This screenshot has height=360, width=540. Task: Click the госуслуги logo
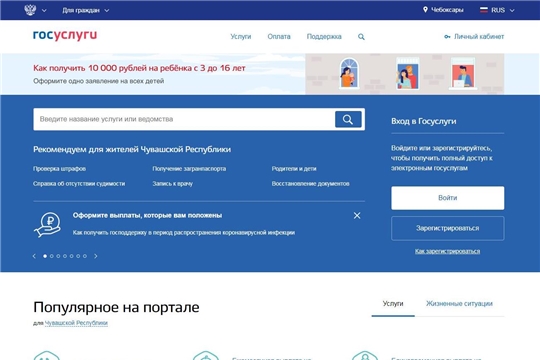point(65,35)
